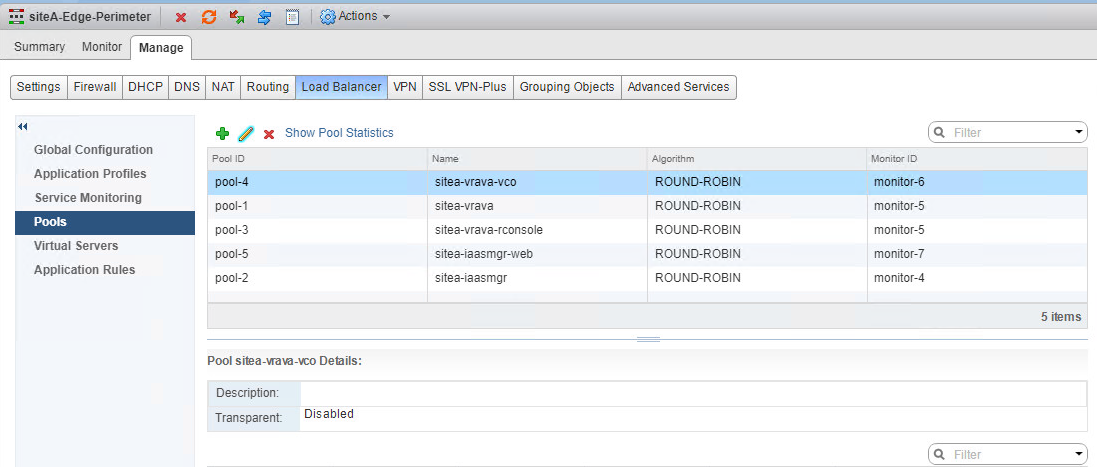Open the Firewall tab
Image resolution: width=1097 pixels, height=467 pixels.
click(x=95, y=87)
